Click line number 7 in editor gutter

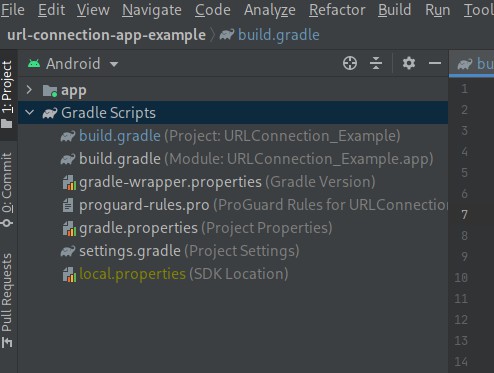[464, 215]
